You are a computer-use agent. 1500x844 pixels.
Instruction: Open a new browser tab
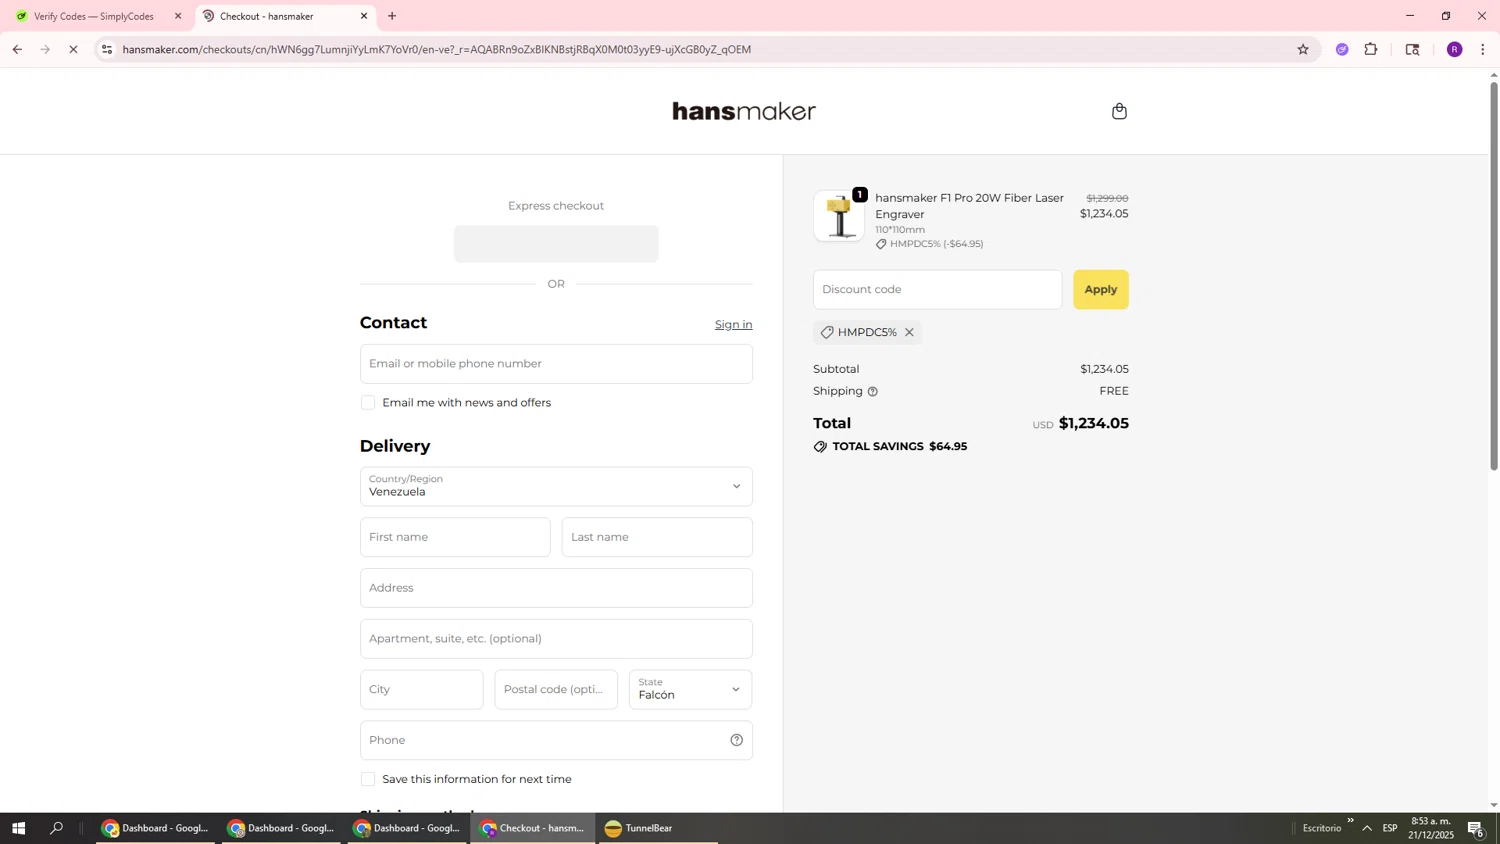392,16
